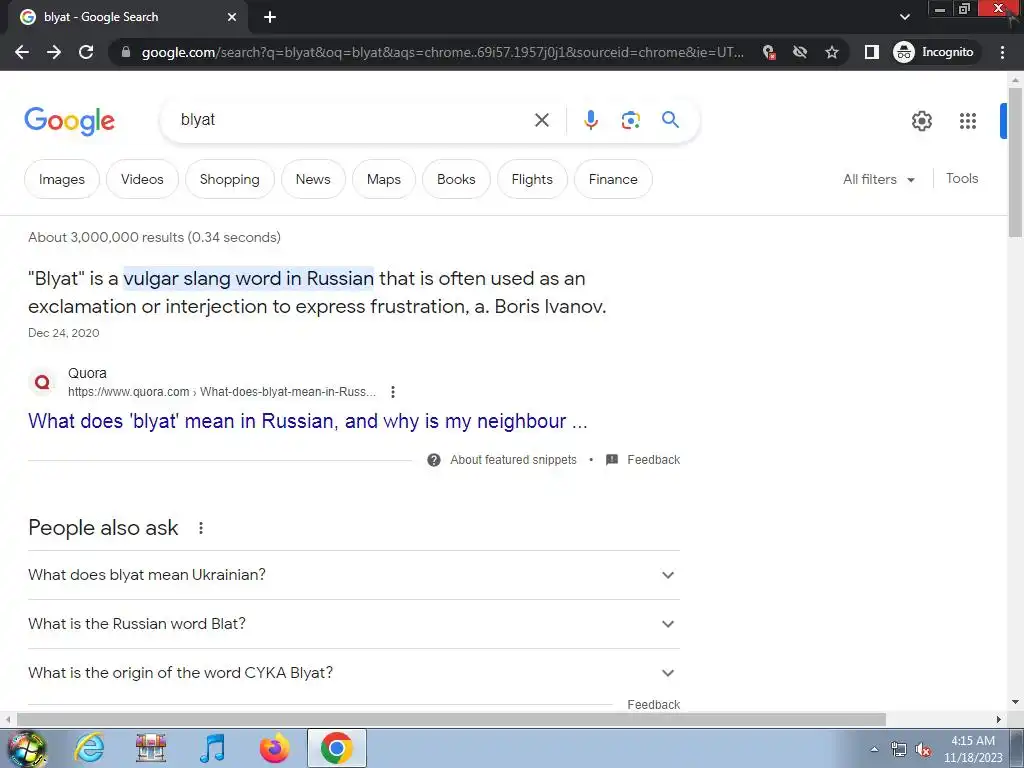
Task: Clear the search box with X icon
Action: coord(541,120)
